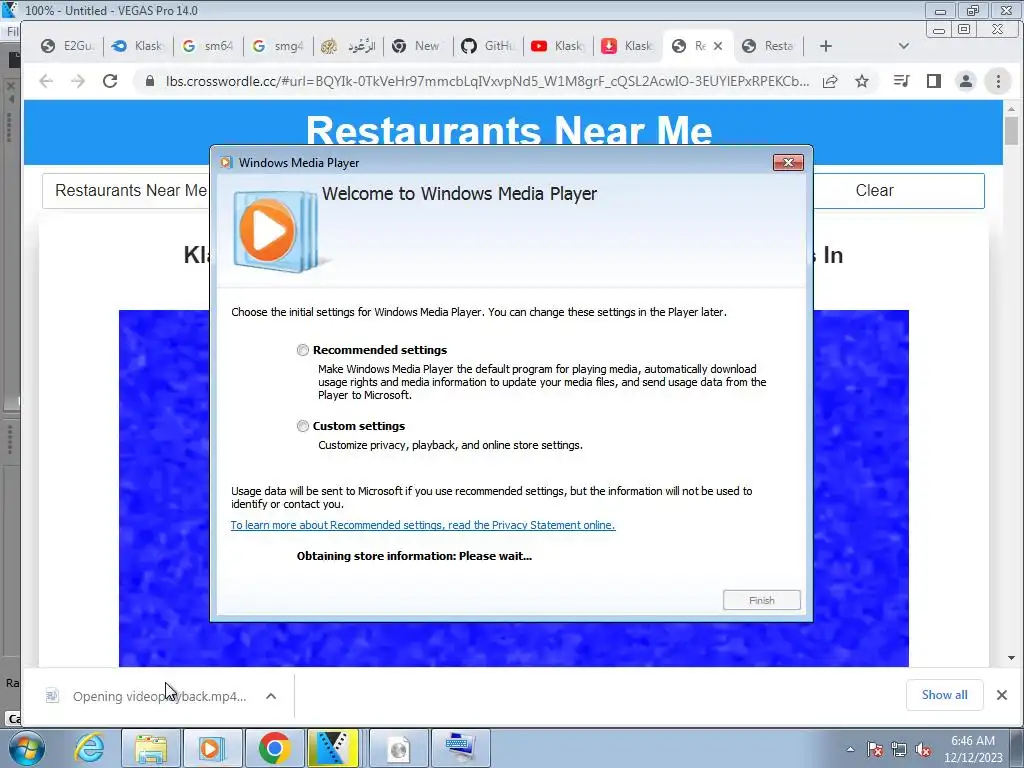Viewport: 1024px width, 768px height.
Task: Open Windows Explorer from taskbar
Action: (150, 748)
